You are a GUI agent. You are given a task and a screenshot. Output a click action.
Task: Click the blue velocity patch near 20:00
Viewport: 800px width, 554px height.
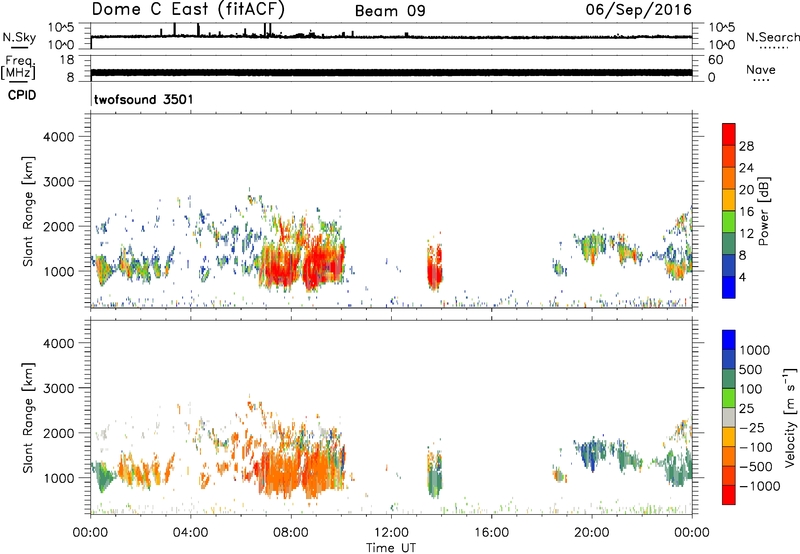pos(588,454)
